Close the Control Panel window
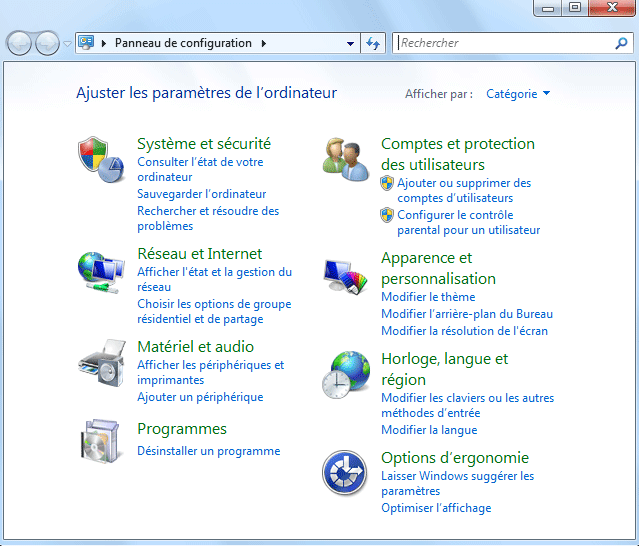The image size is (639, 546). coord(612,7)
